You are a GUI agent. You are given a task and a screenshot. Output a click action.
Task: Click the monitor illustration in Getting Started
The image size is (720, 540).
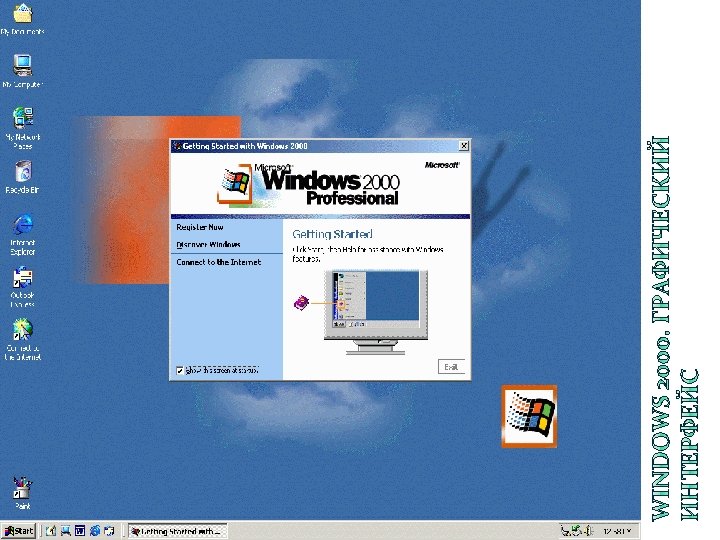click(x=376, y=312)
